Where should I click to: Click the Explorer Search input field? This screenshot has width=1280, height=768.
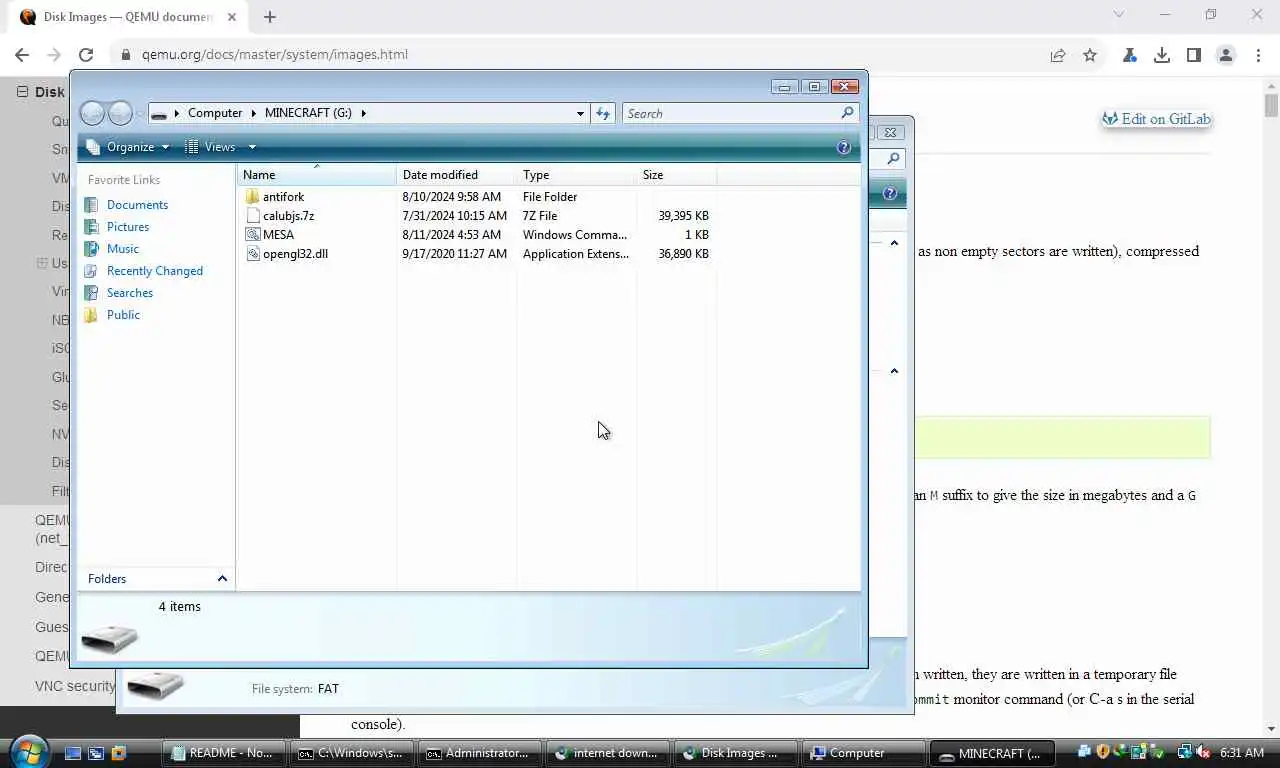(730, 114)
